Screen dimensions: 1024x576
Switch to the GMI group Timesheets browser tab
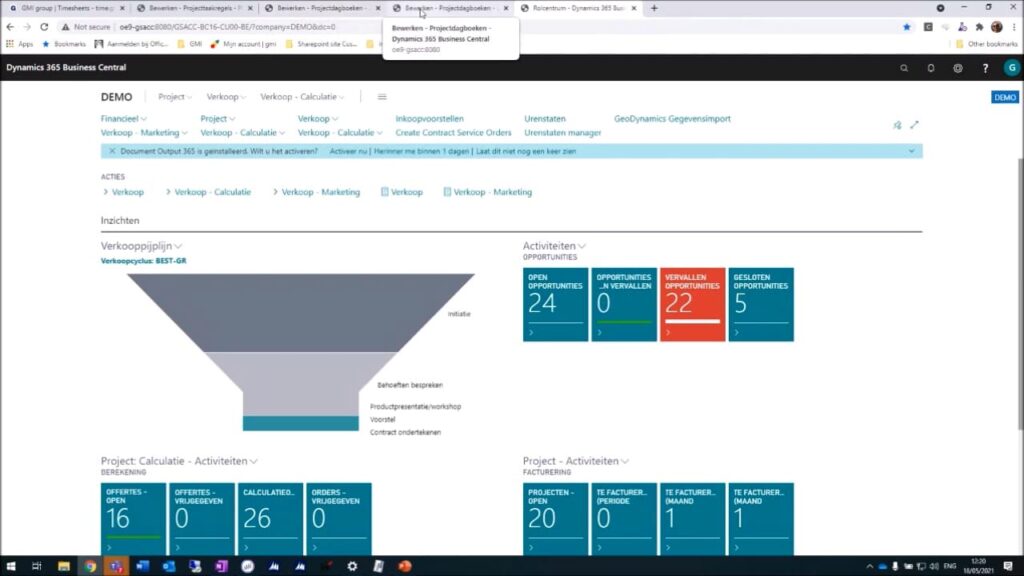point(68,8)
